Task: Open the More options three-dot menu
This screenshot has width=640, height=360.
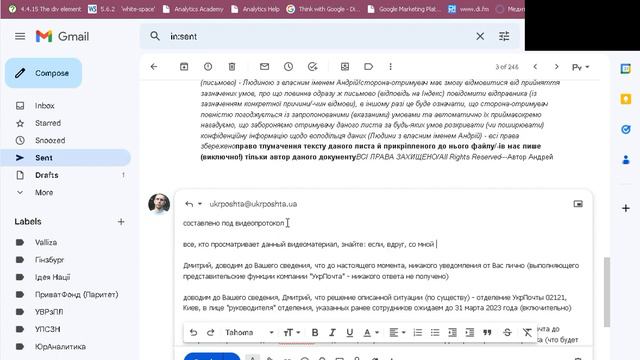Action: 391,67
